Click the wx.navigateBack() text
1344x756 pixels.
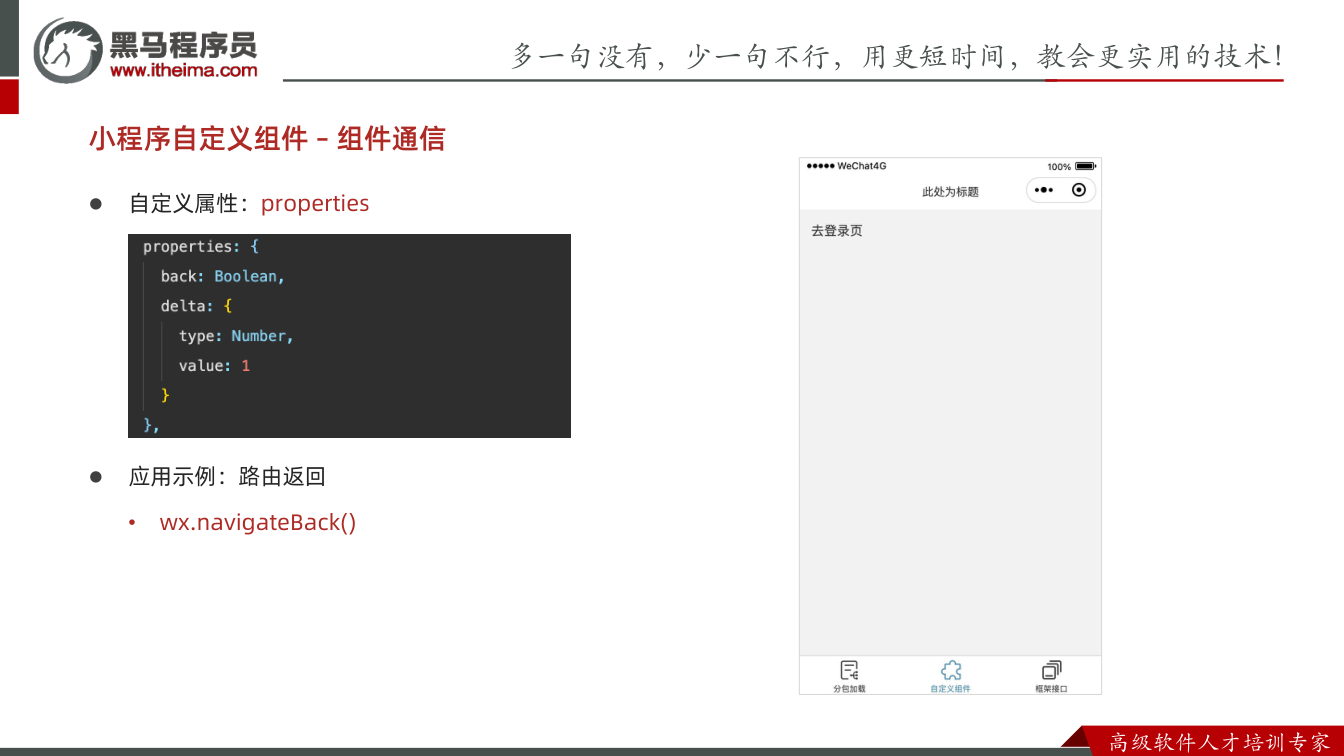click(258, 522)
